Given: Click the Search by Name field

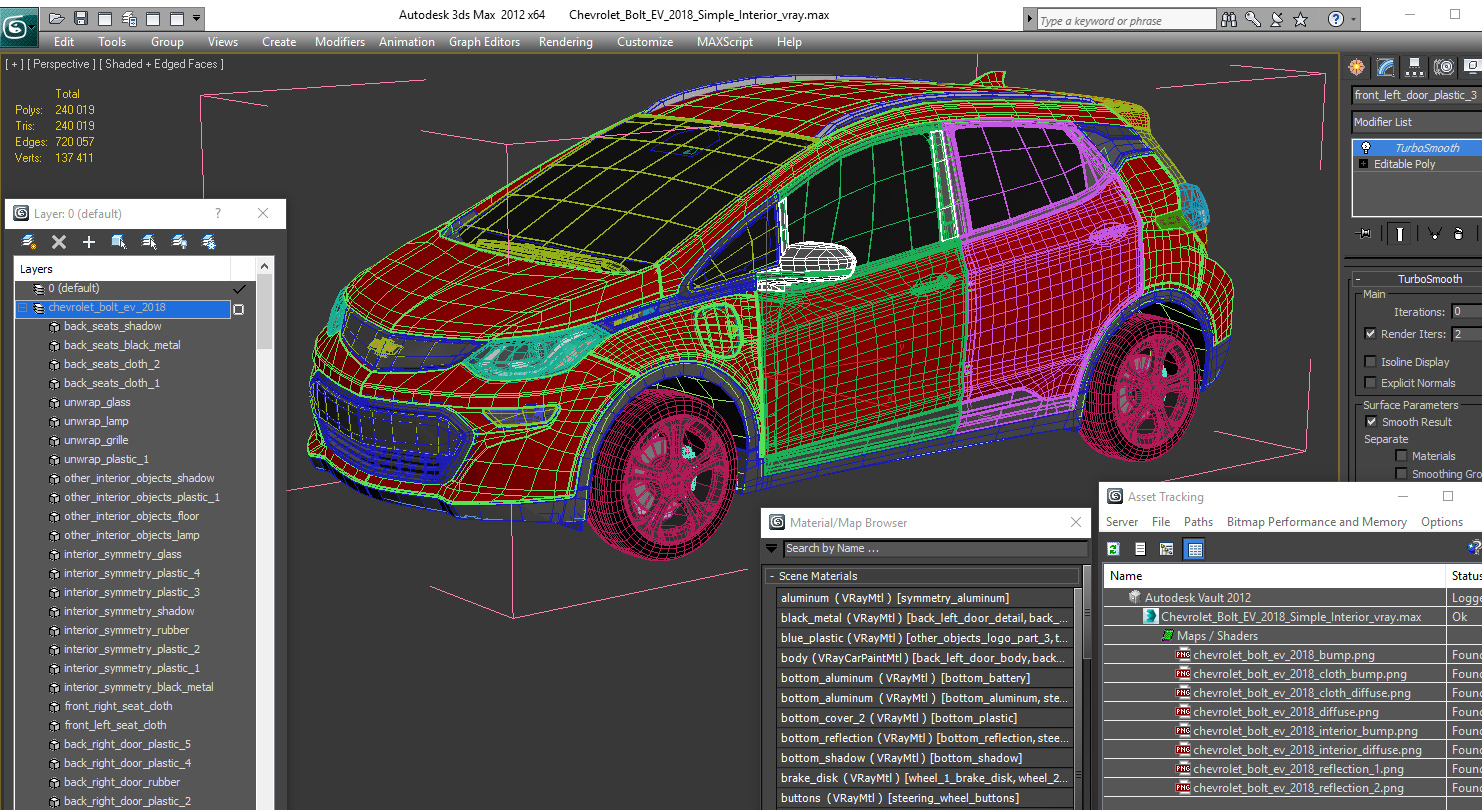Looking at the screenshot, I should tap(935, 549).
